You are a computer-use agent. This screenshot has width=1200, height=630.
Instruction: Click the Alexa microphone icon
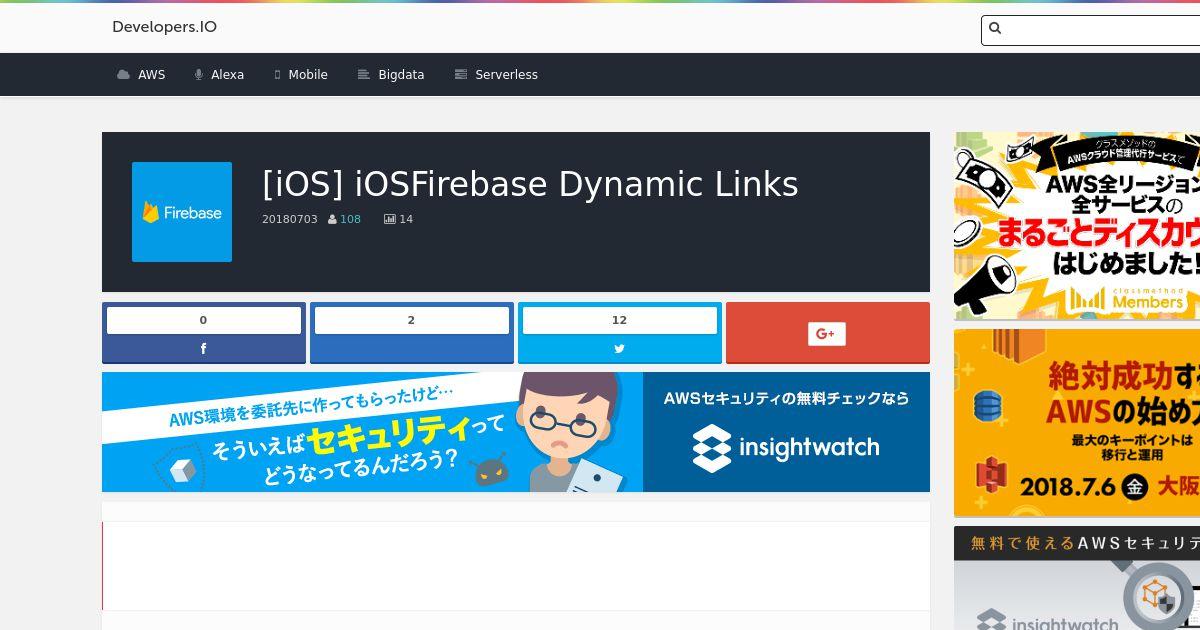(x=199, y=75)
